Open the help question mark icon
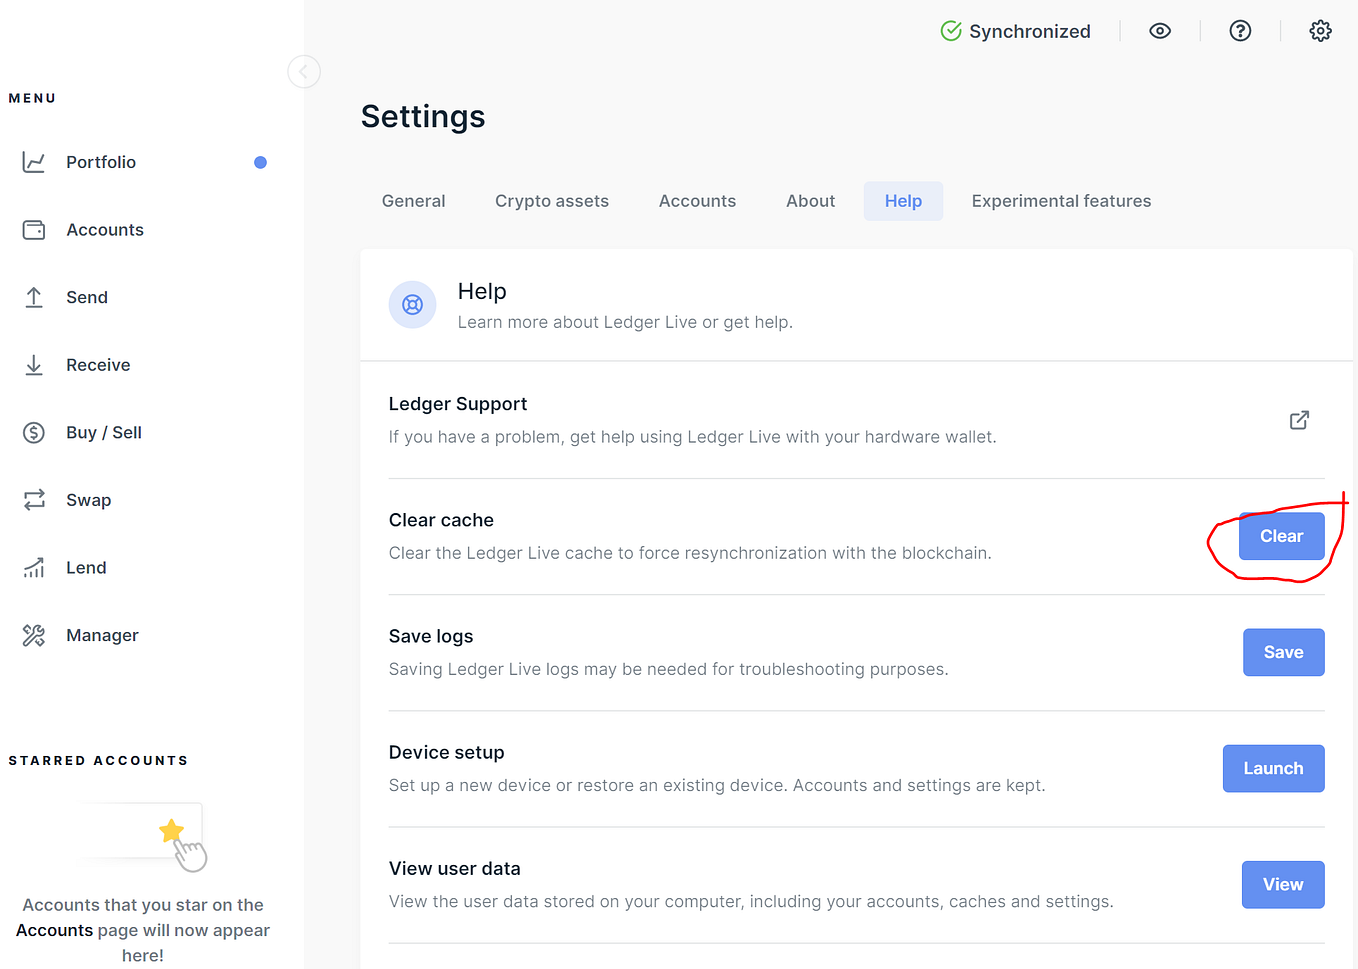Viewport: 1358px width, 969px height. 1240,30
